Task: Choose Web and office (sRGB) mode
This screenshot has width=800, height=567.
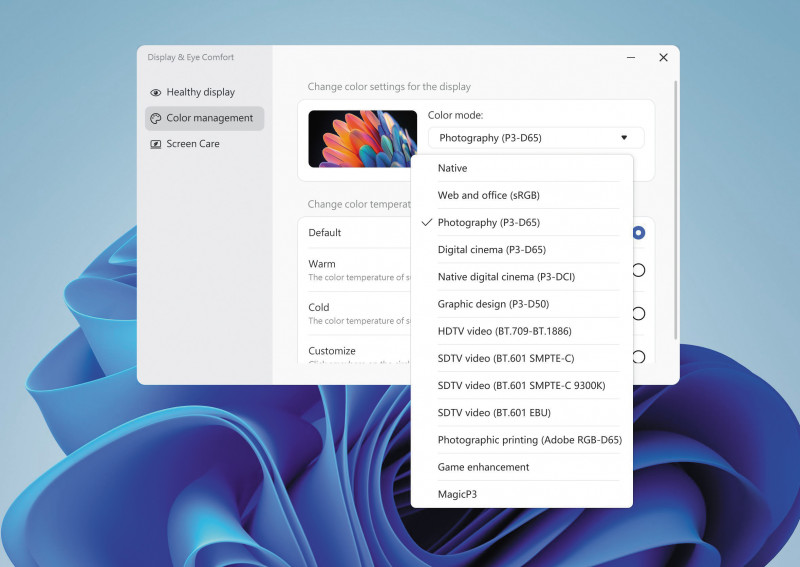Action: click(x=488, y=196)
